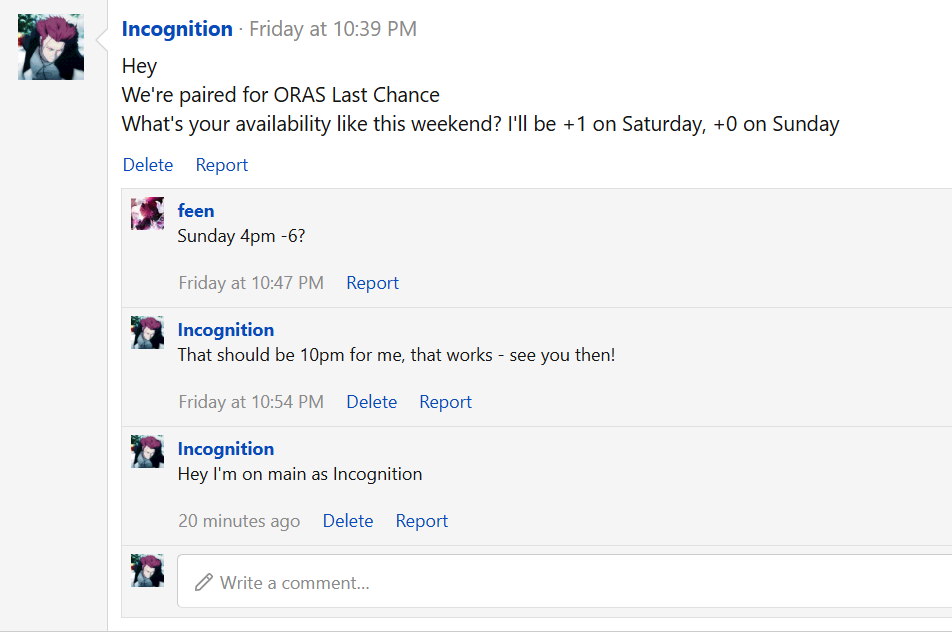Image resolution: width=952 pixels, height=632 pixels.
Task: Report the main profile post
Action: (221, 165)
